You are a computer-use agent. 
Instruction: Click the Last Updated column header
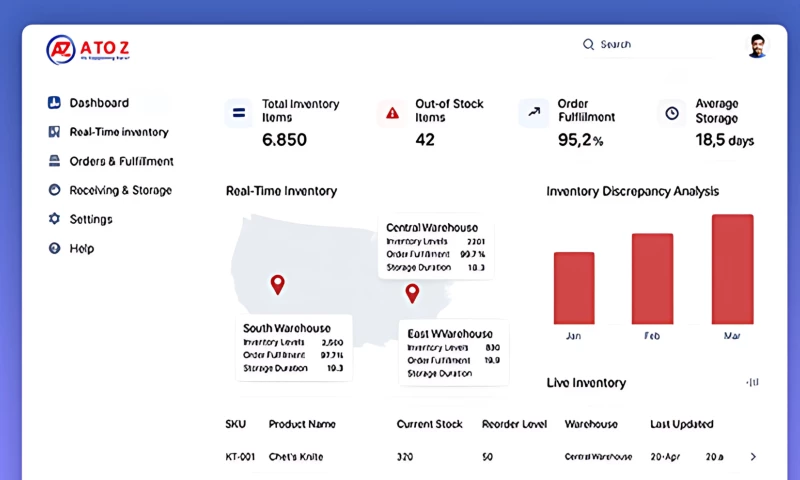click(x=682, y=424)
